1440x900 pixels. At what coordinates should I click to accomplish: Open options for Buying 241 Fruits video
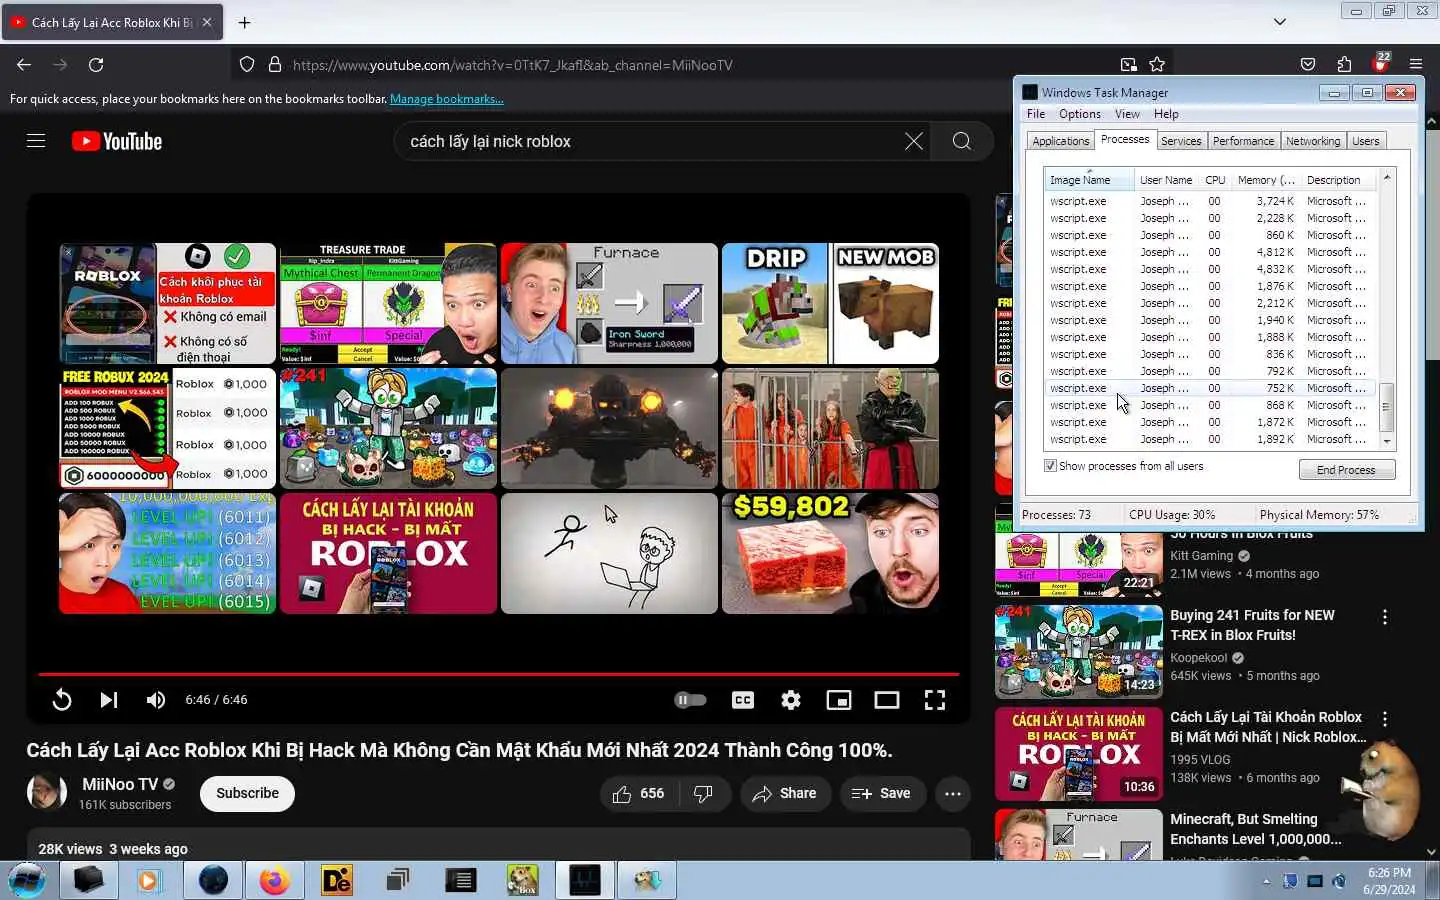coord(1385,617)
